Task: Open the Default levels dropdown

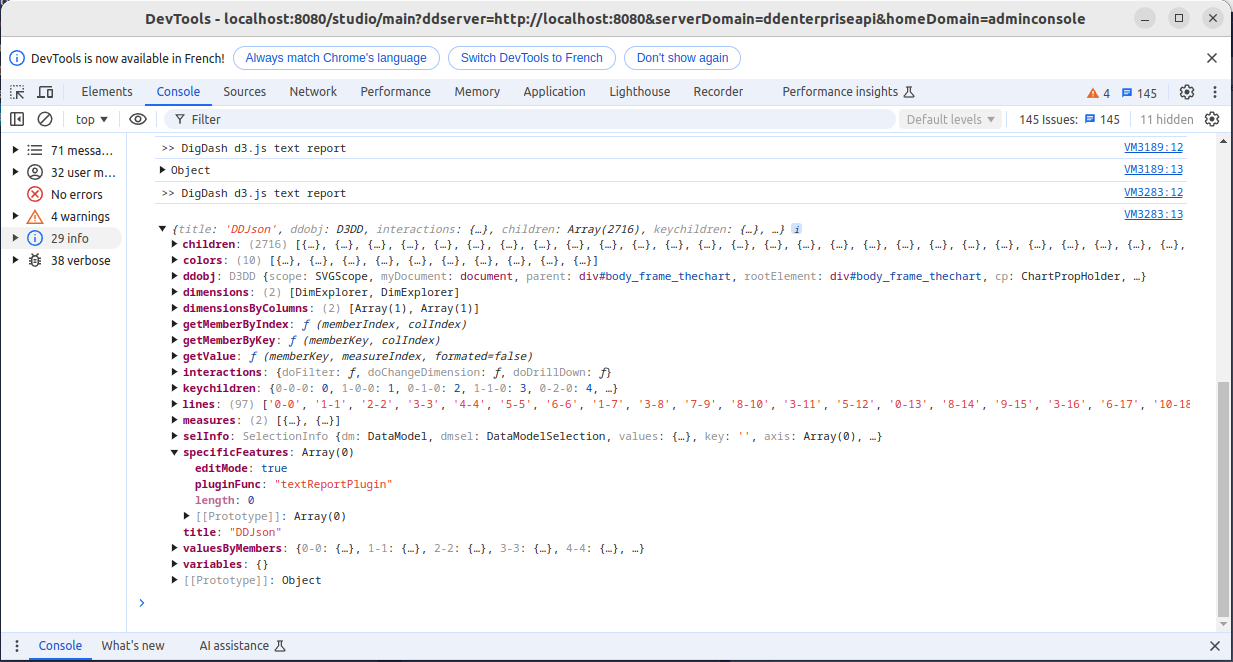Action: [950, 119]
